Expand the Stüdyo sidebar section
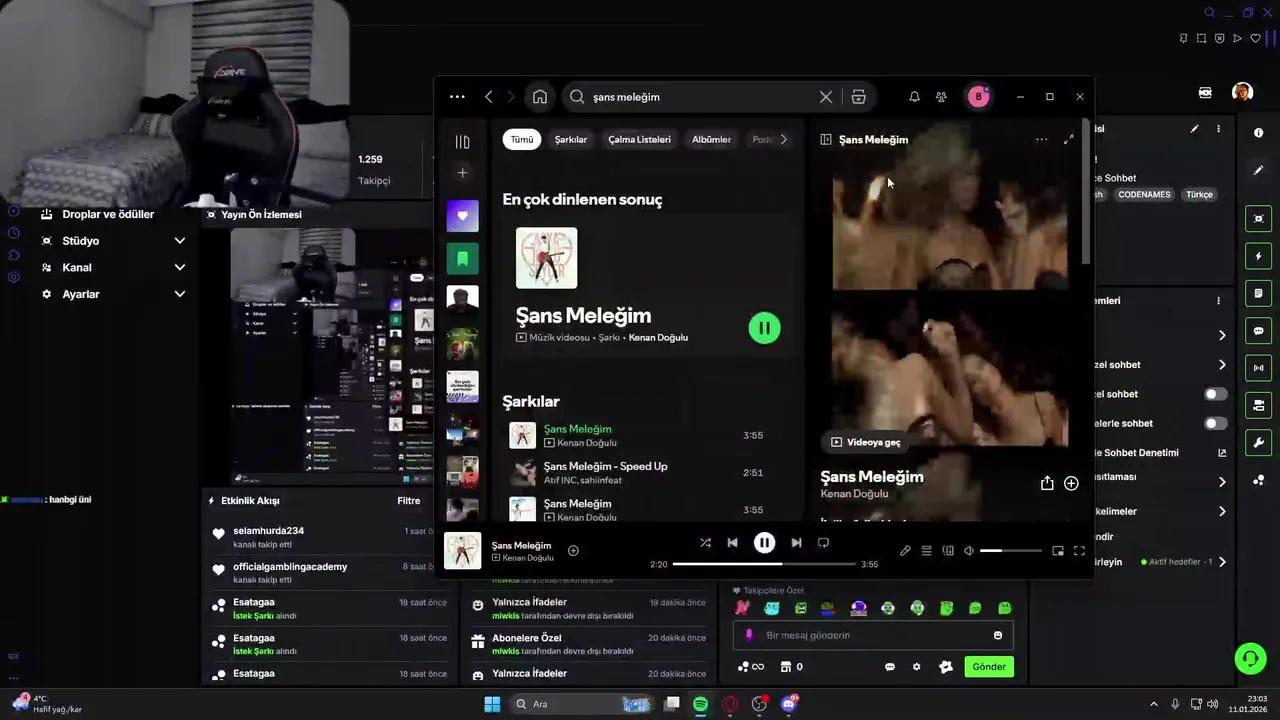This screenshot has width=1280, height=720. pyautogui.click(x=180, y=241)
